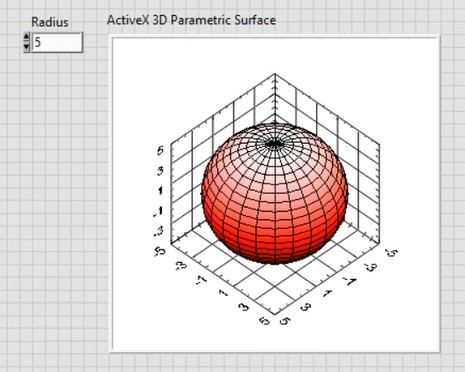Screen dimensions: 465x372
Task: Select the ActiveX 3D Parametric Surface caption
Action: click(191, 20)
